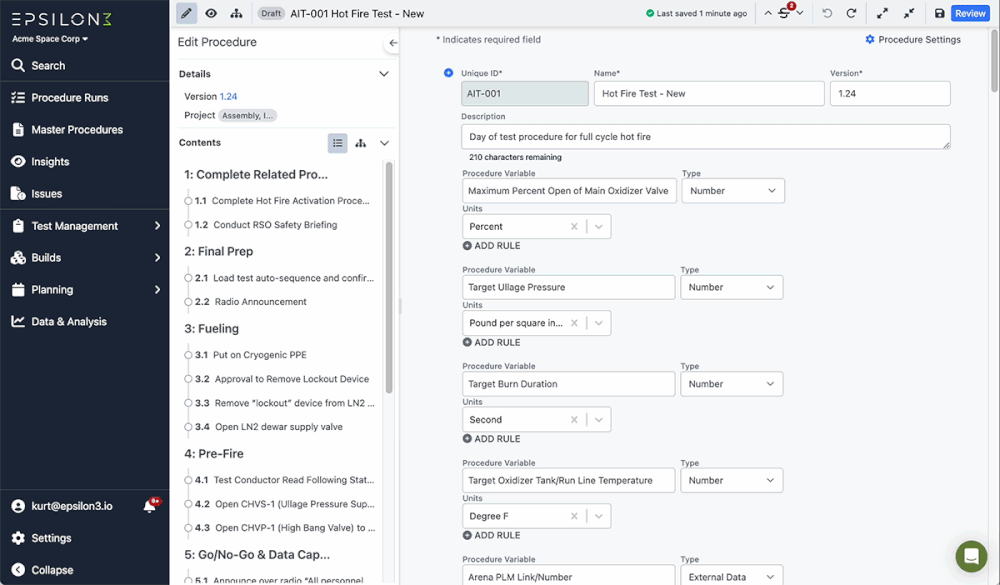The width and height of the screenshot is (1000, 585).
Task: Click the save disk icon
Action: 939,13
